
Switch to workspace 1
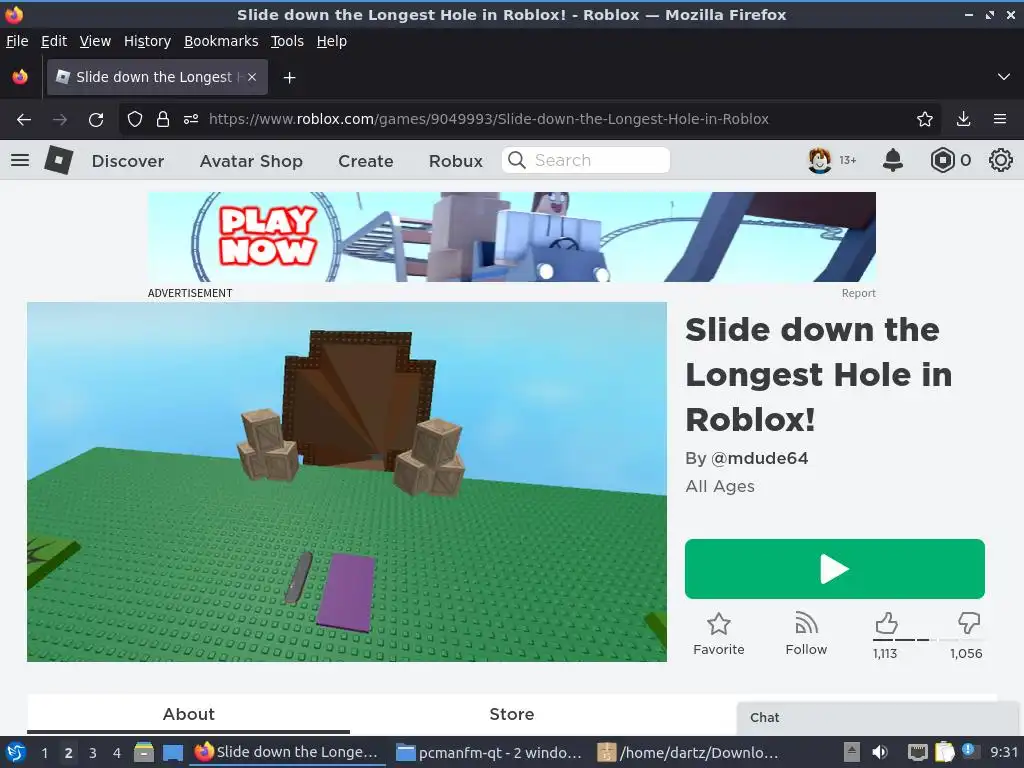44,753
